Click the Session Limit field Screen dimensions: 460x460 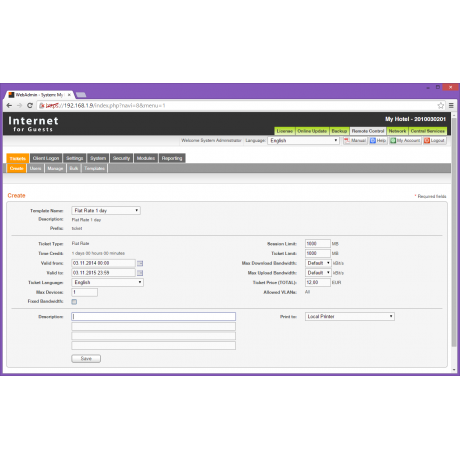click(x=318, y=244)
